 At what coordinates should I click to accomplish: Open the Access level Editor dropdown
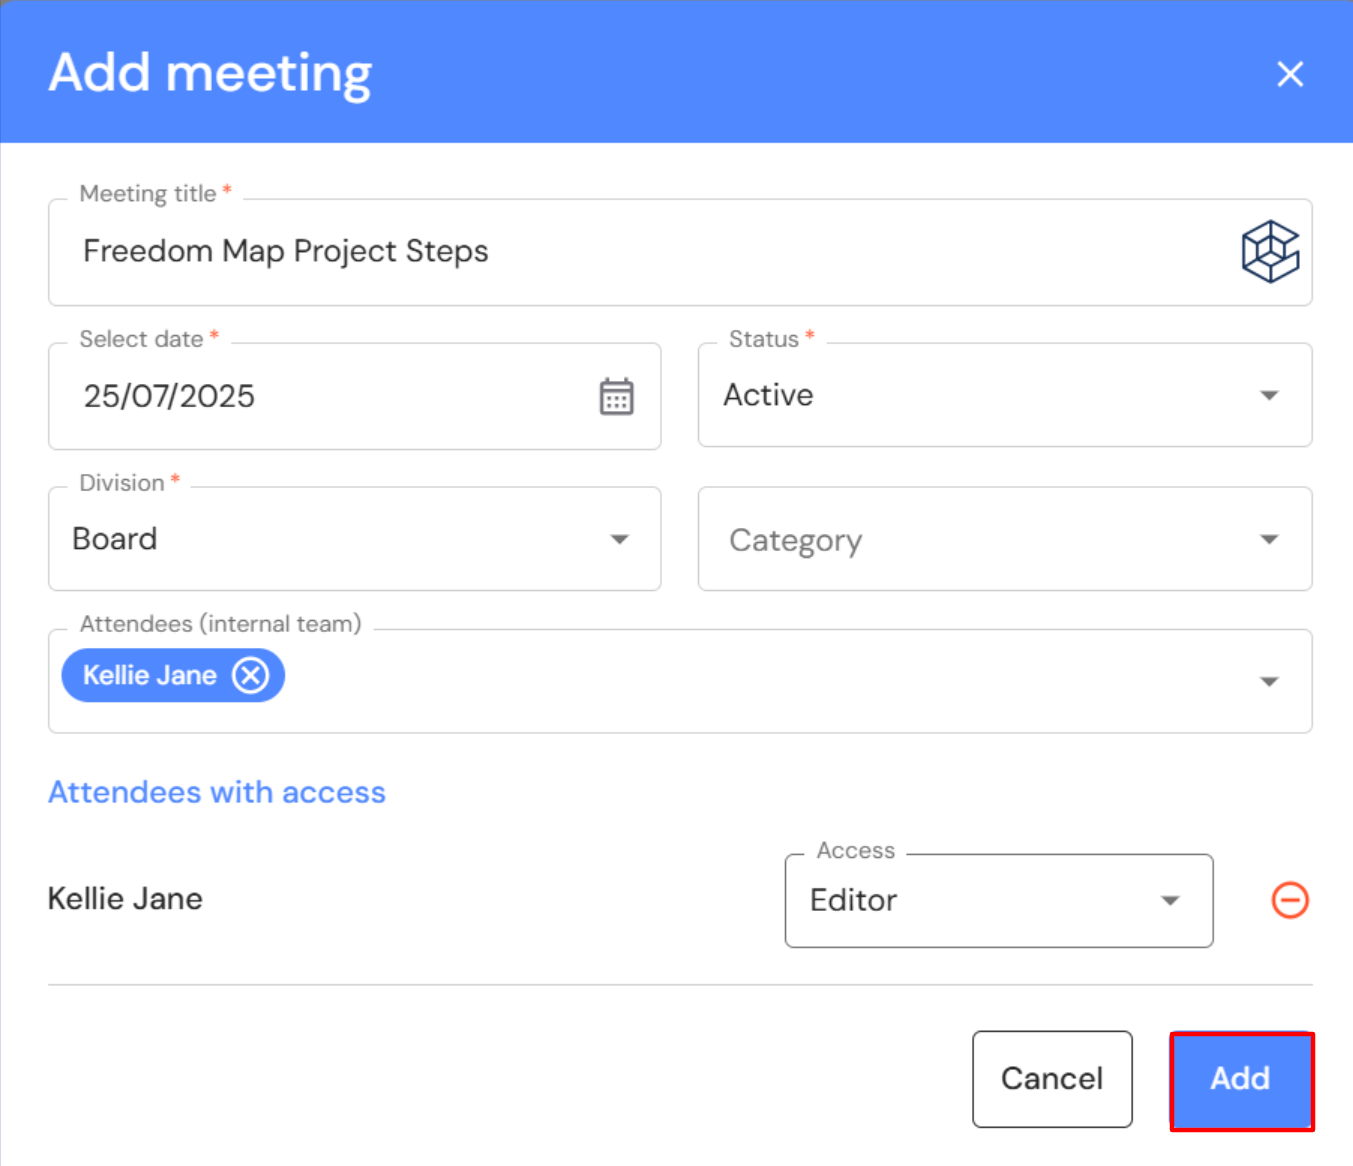(x=998, y=900)
